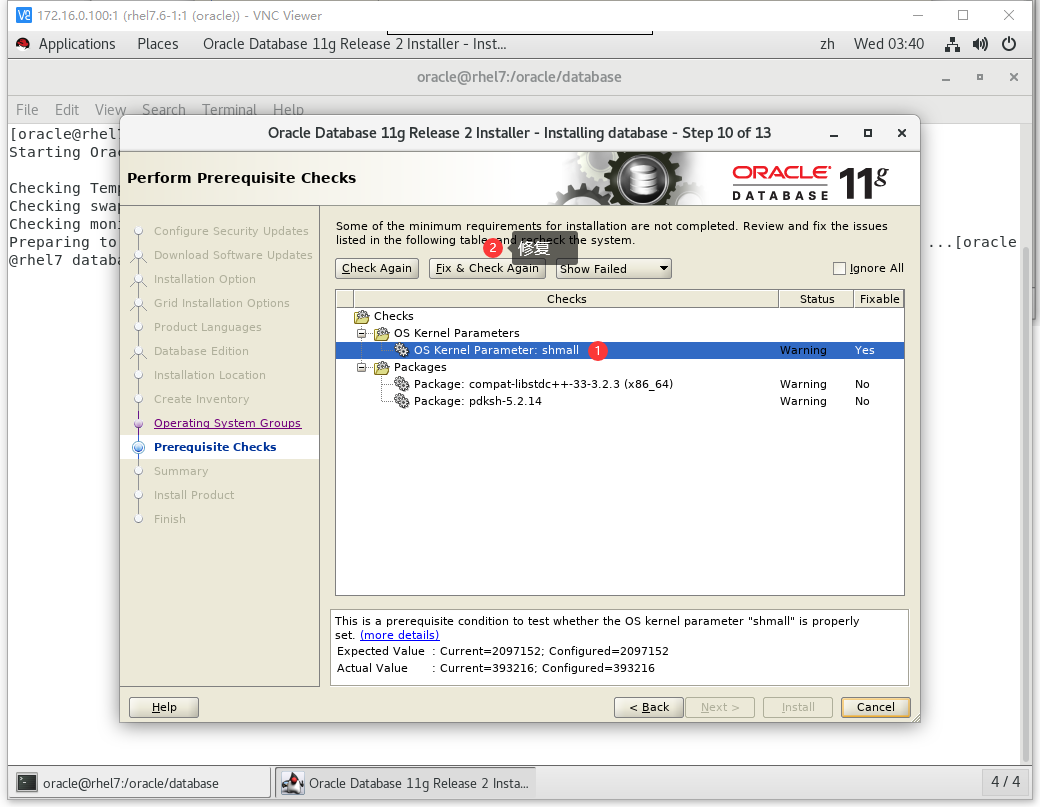
Task: Click the VNC Viewer logo icon
Action: tap(23, 15)
